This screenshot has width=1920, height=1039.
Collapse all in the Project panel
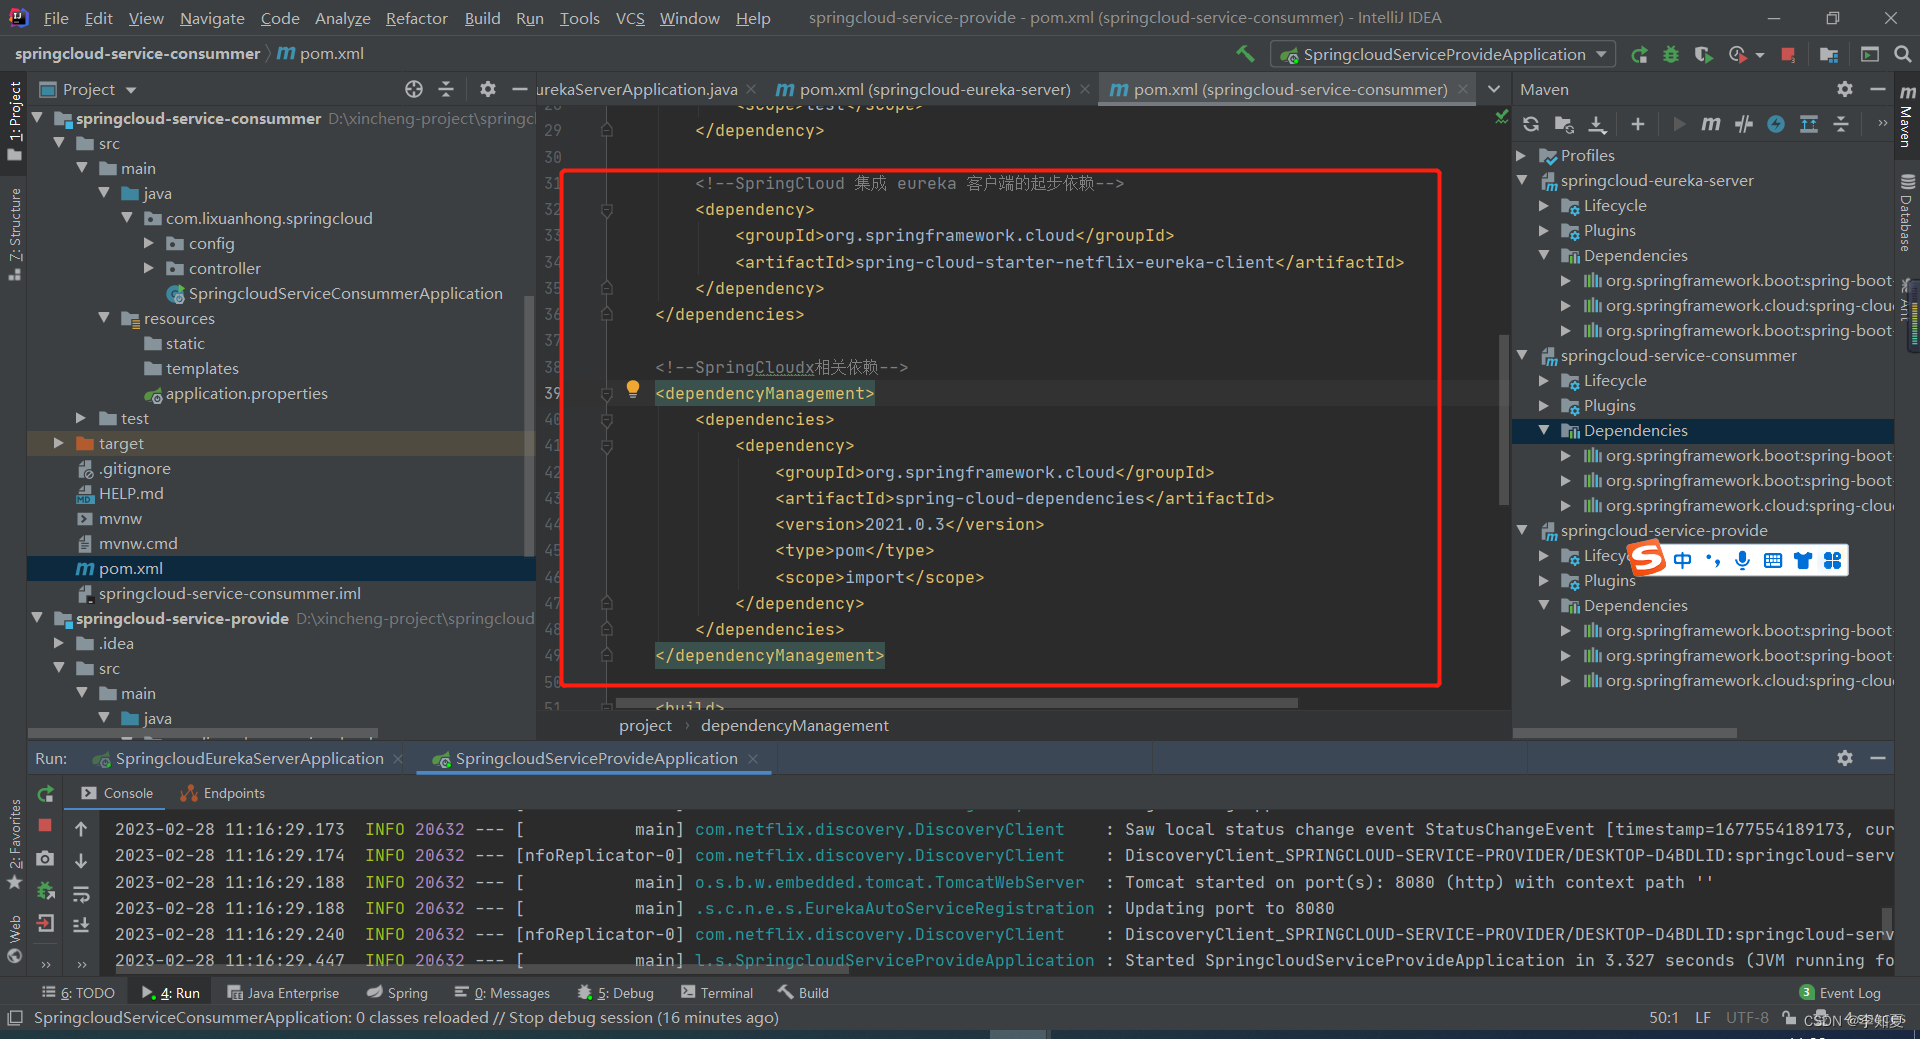[x=446, y=89]
